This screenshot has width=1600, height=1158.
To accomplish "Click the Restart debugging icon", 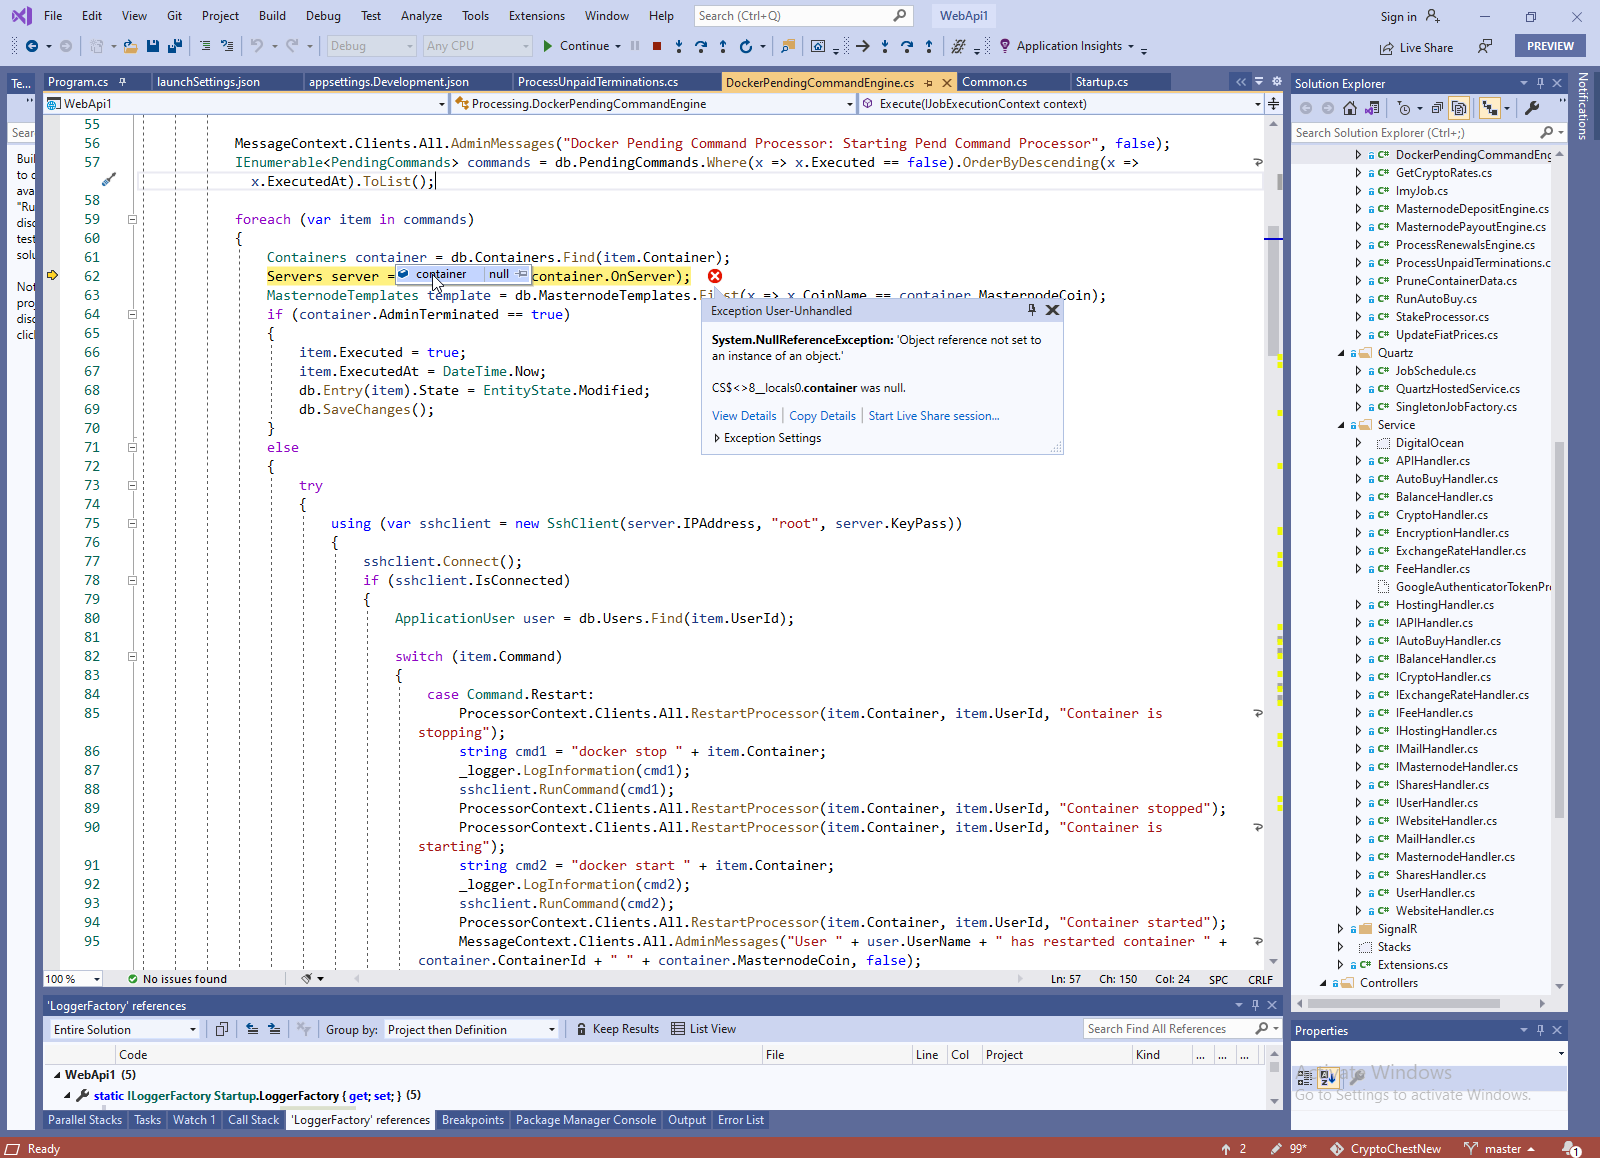I will 745,46.
